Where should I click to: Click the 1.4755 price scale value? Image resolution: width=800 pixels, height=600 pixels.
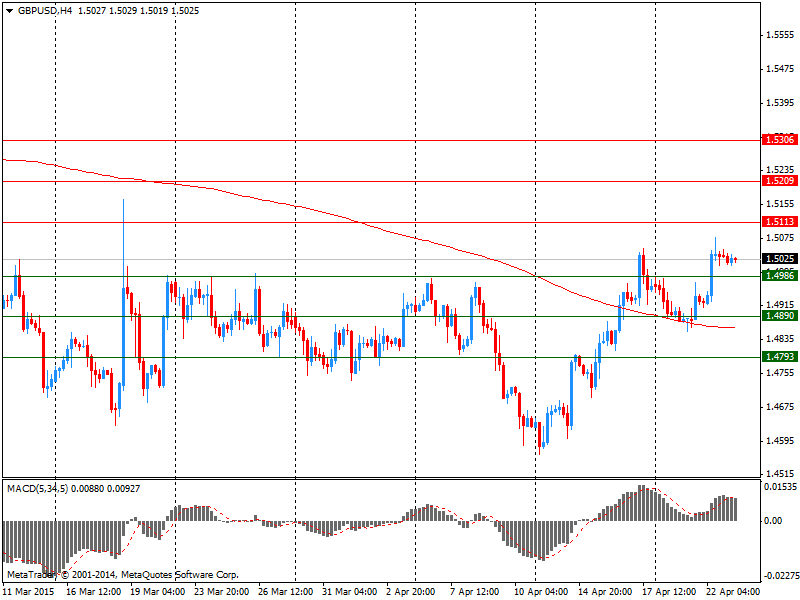780,373
